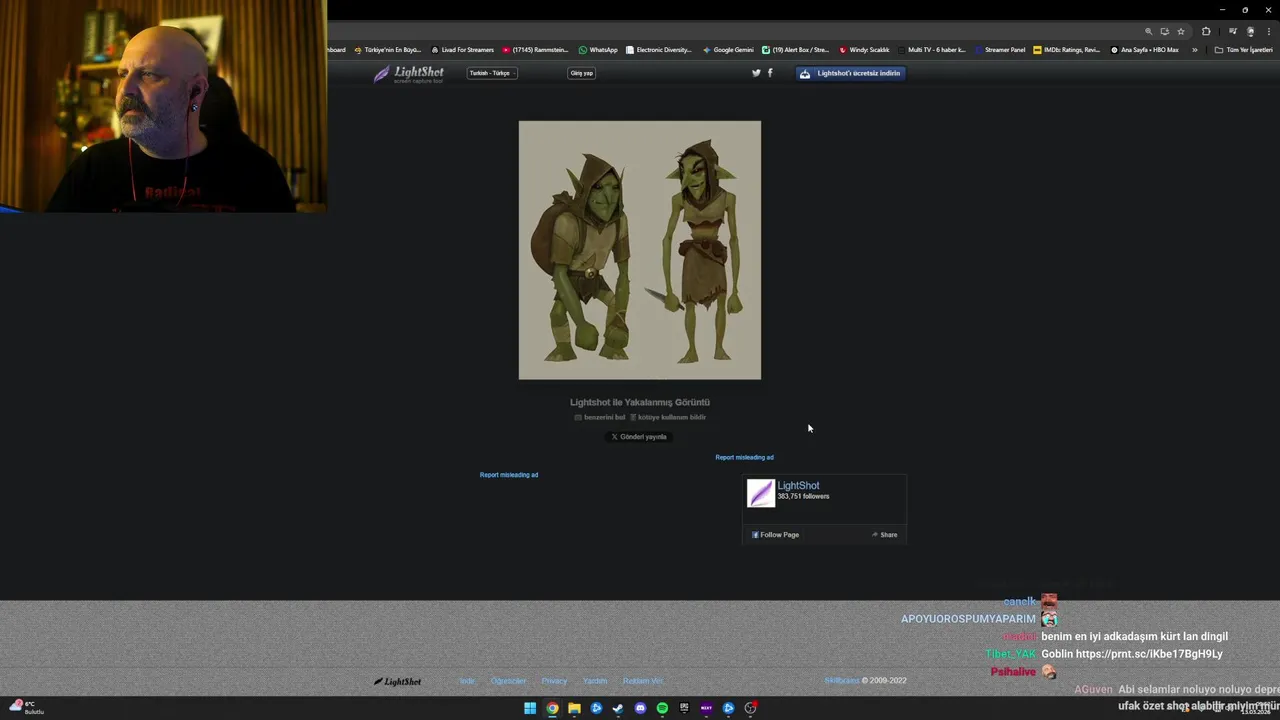Image resolution: width=1280 pixels, height=720 pixels.
Task: Click Lightshot'ı ücretsiz indirin download button
Action: coord(851,73)
